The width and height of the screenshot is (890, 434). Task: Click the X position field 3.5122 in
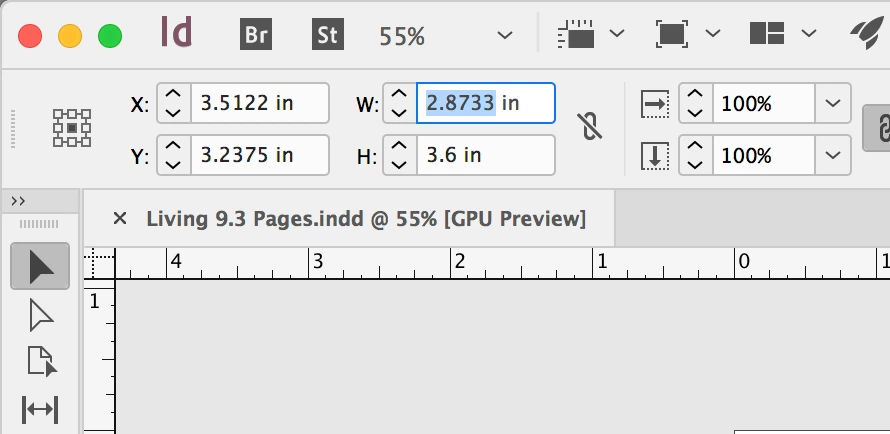[259, 103]
